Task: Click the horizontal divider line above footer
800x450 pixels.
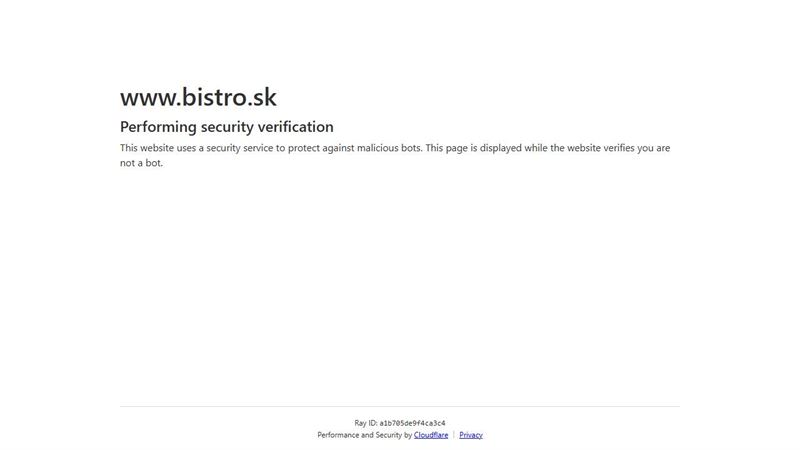Action: coord(400,407)
